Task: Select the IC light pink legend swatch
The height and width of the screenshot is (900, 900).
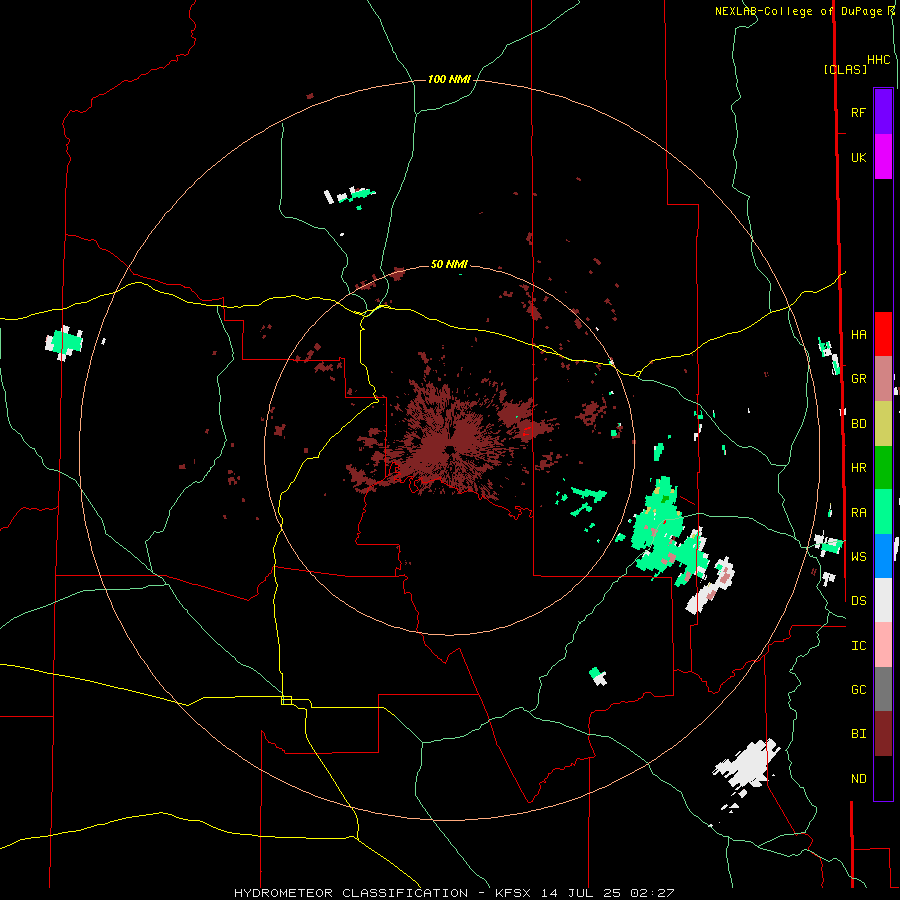Action: (883, 645)
